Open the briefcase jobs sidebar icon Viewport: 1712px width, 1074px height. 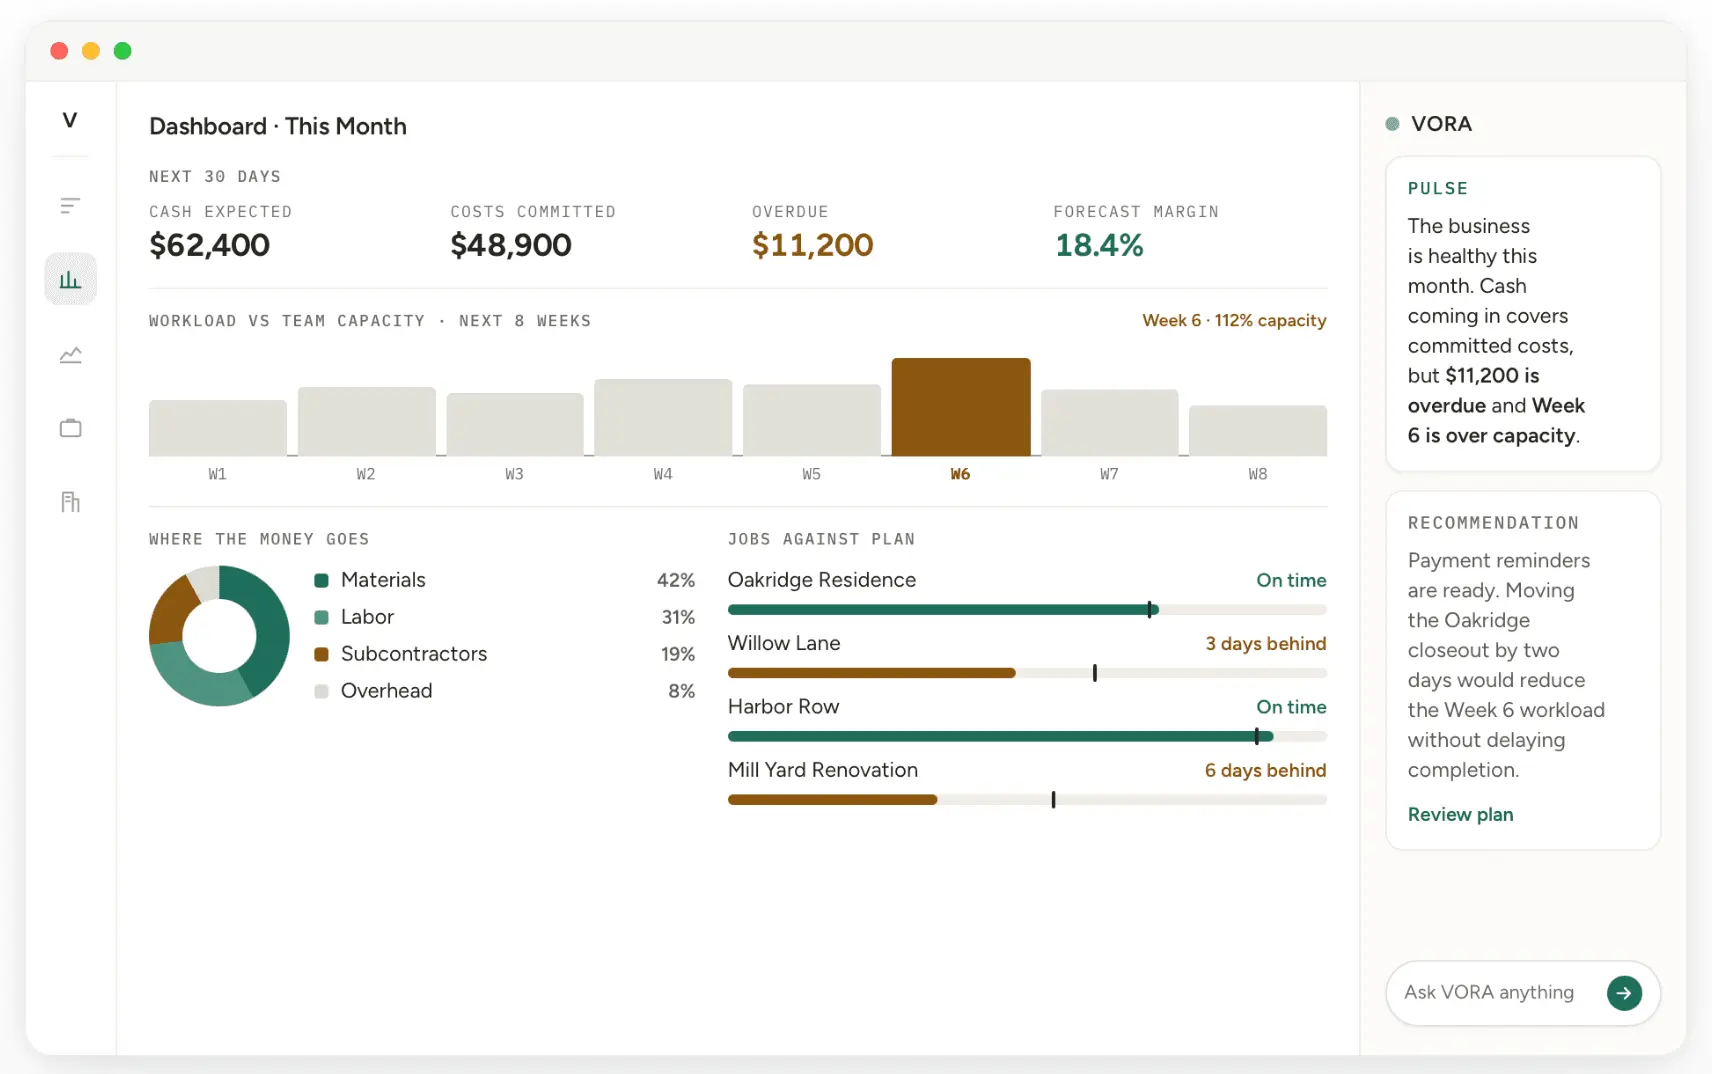[70, 428]
